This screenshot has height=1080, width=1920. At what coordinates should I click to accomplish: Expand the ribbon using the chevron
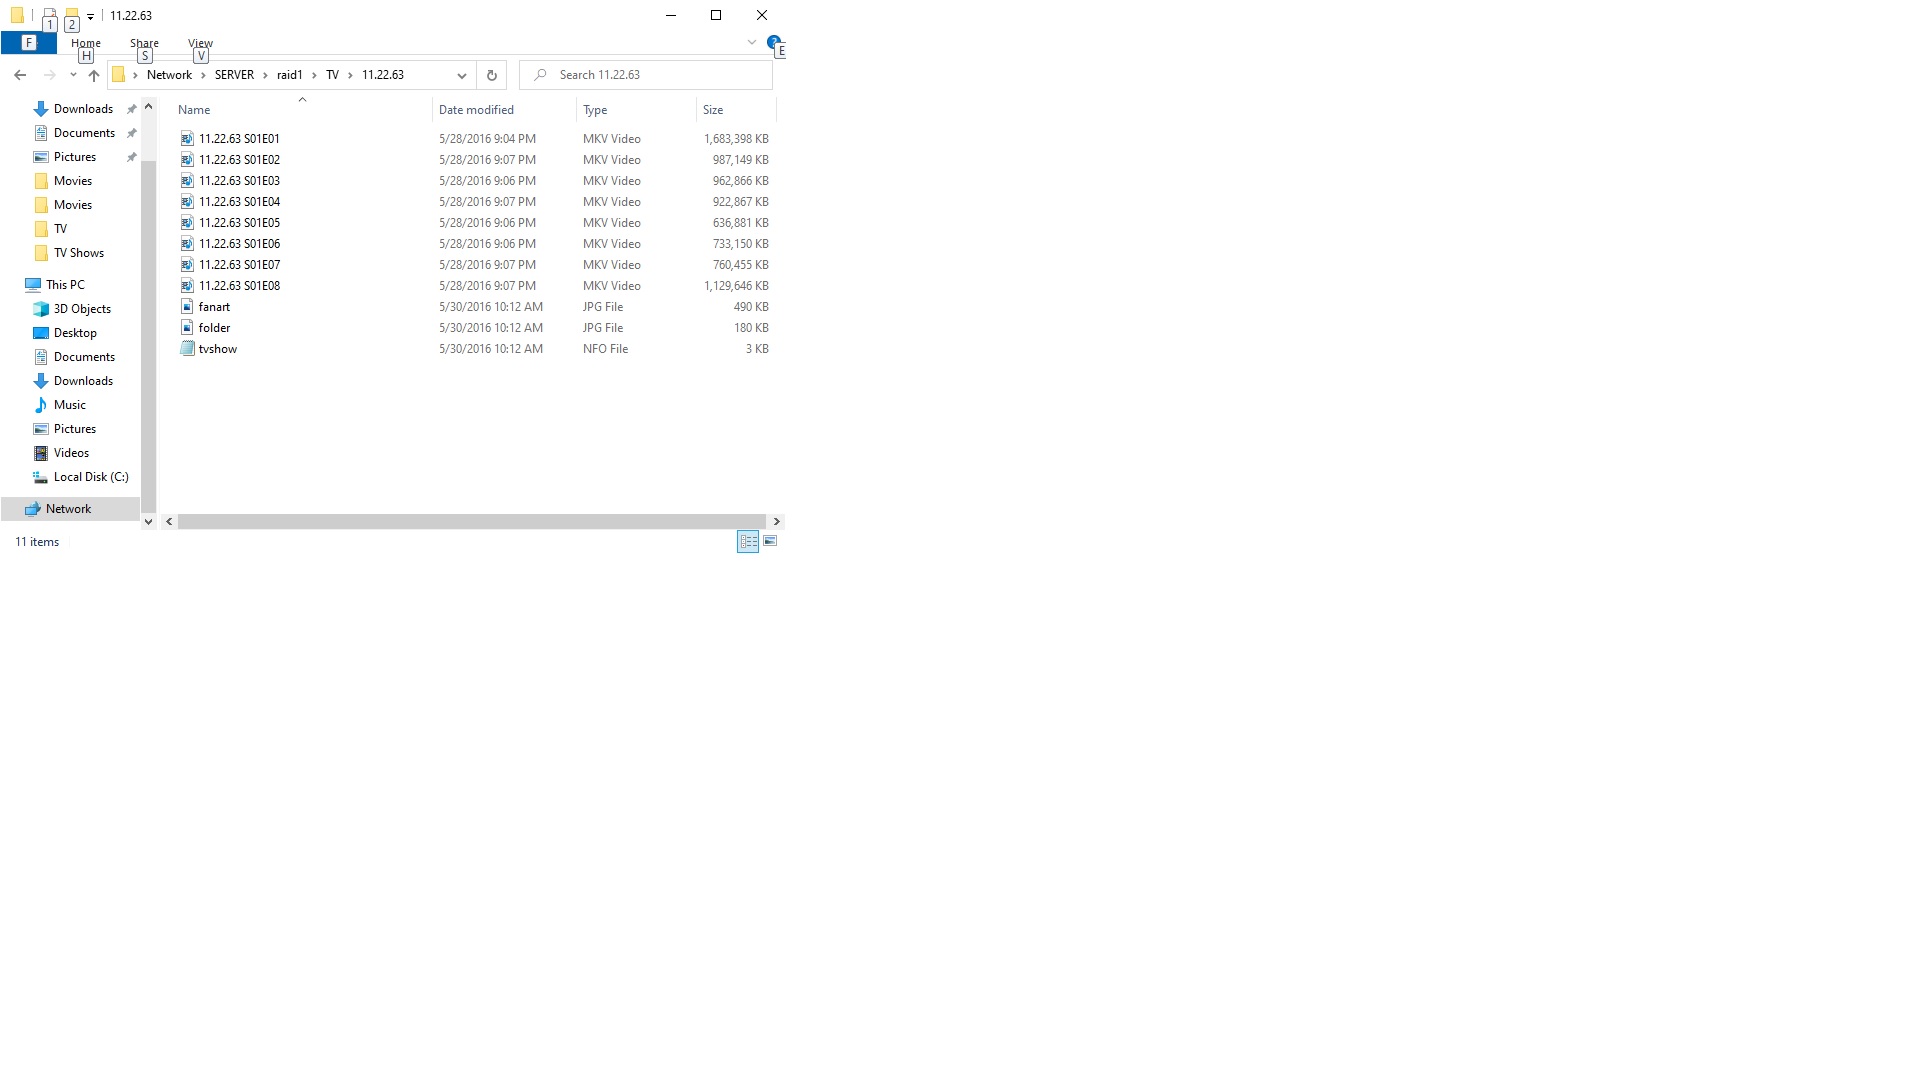pos(752,42)
